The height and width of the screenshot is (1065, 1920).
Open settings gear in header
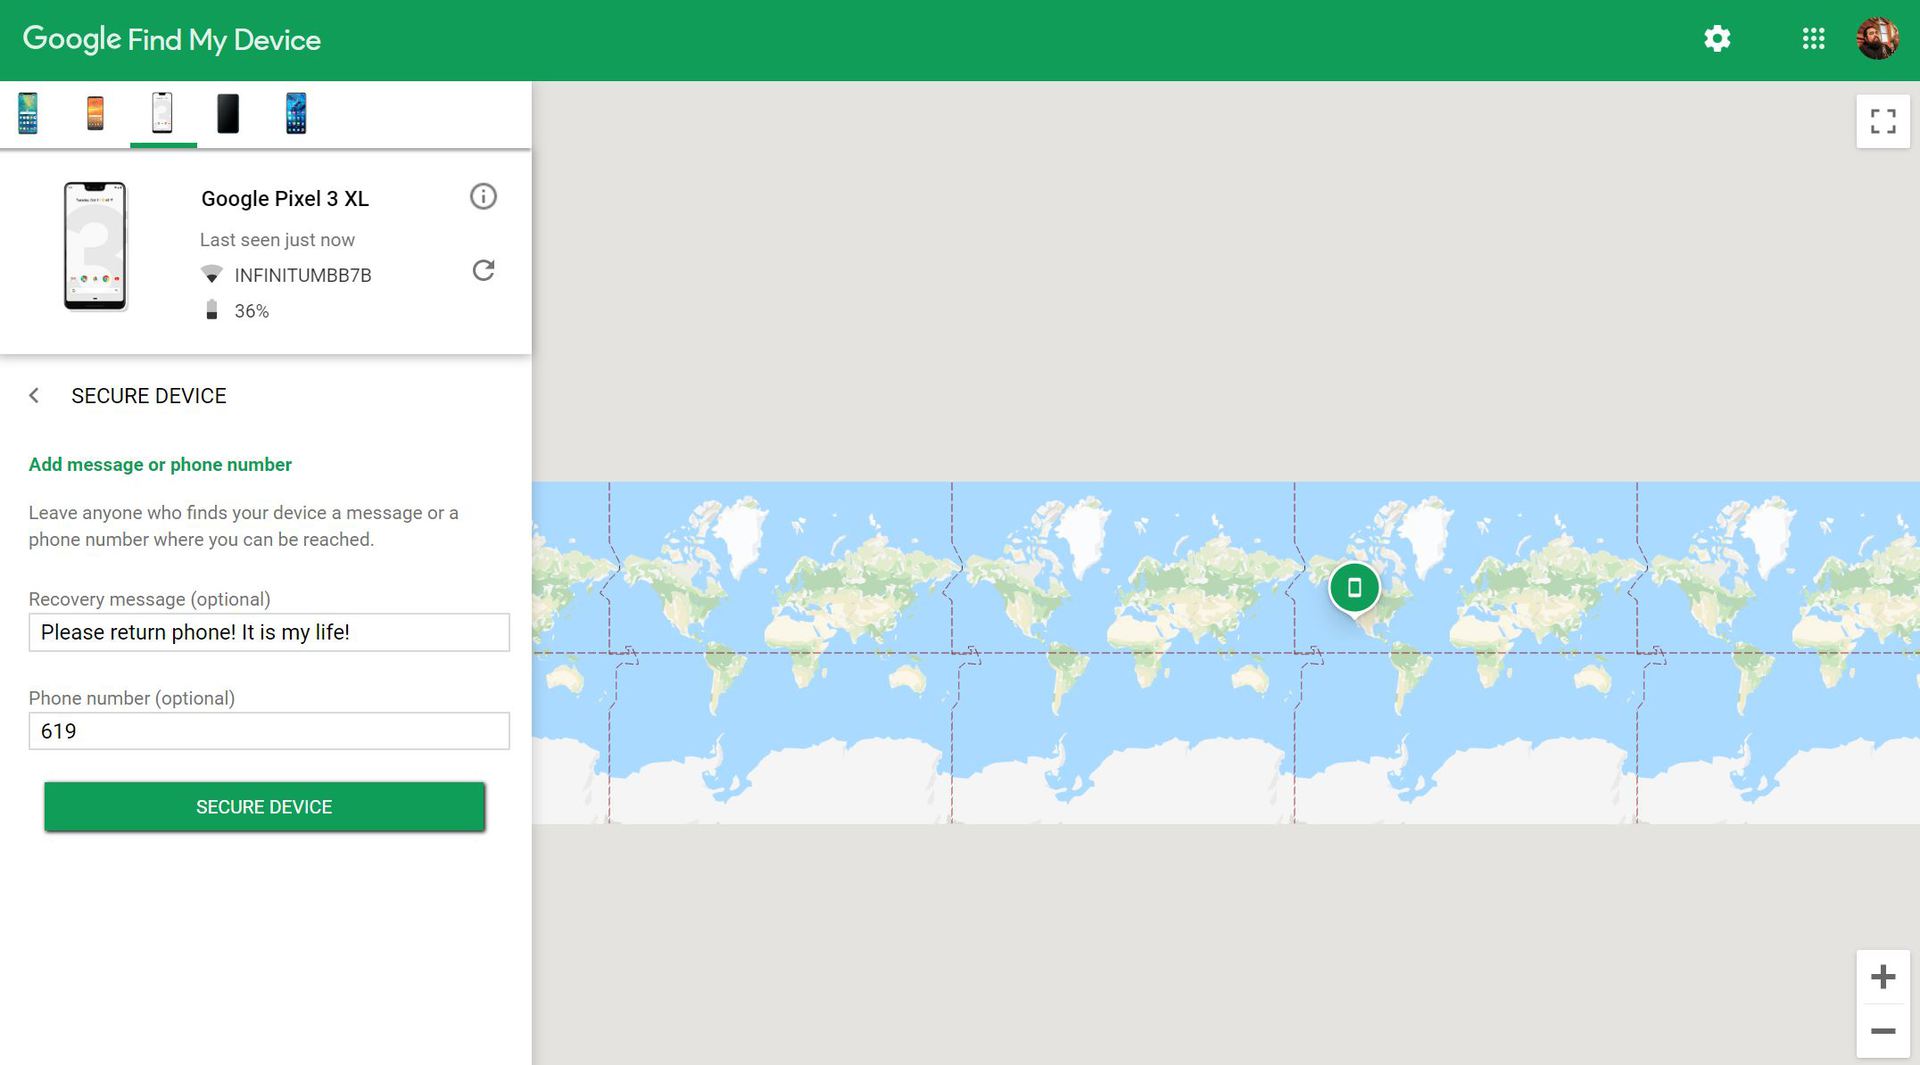[x=1717, y=39]
